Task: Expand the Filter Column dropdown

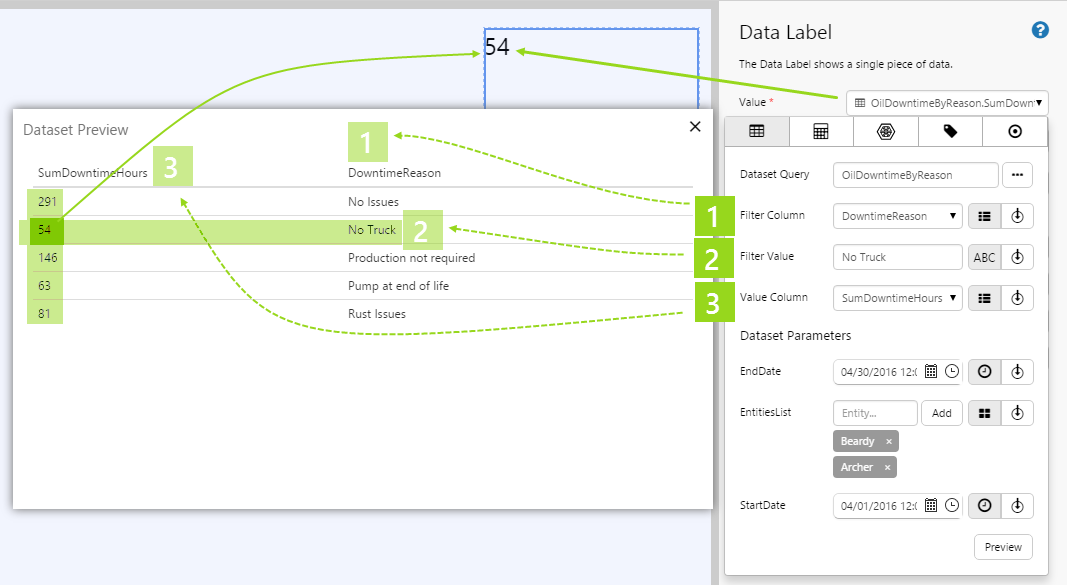Action: click(897, 216)
